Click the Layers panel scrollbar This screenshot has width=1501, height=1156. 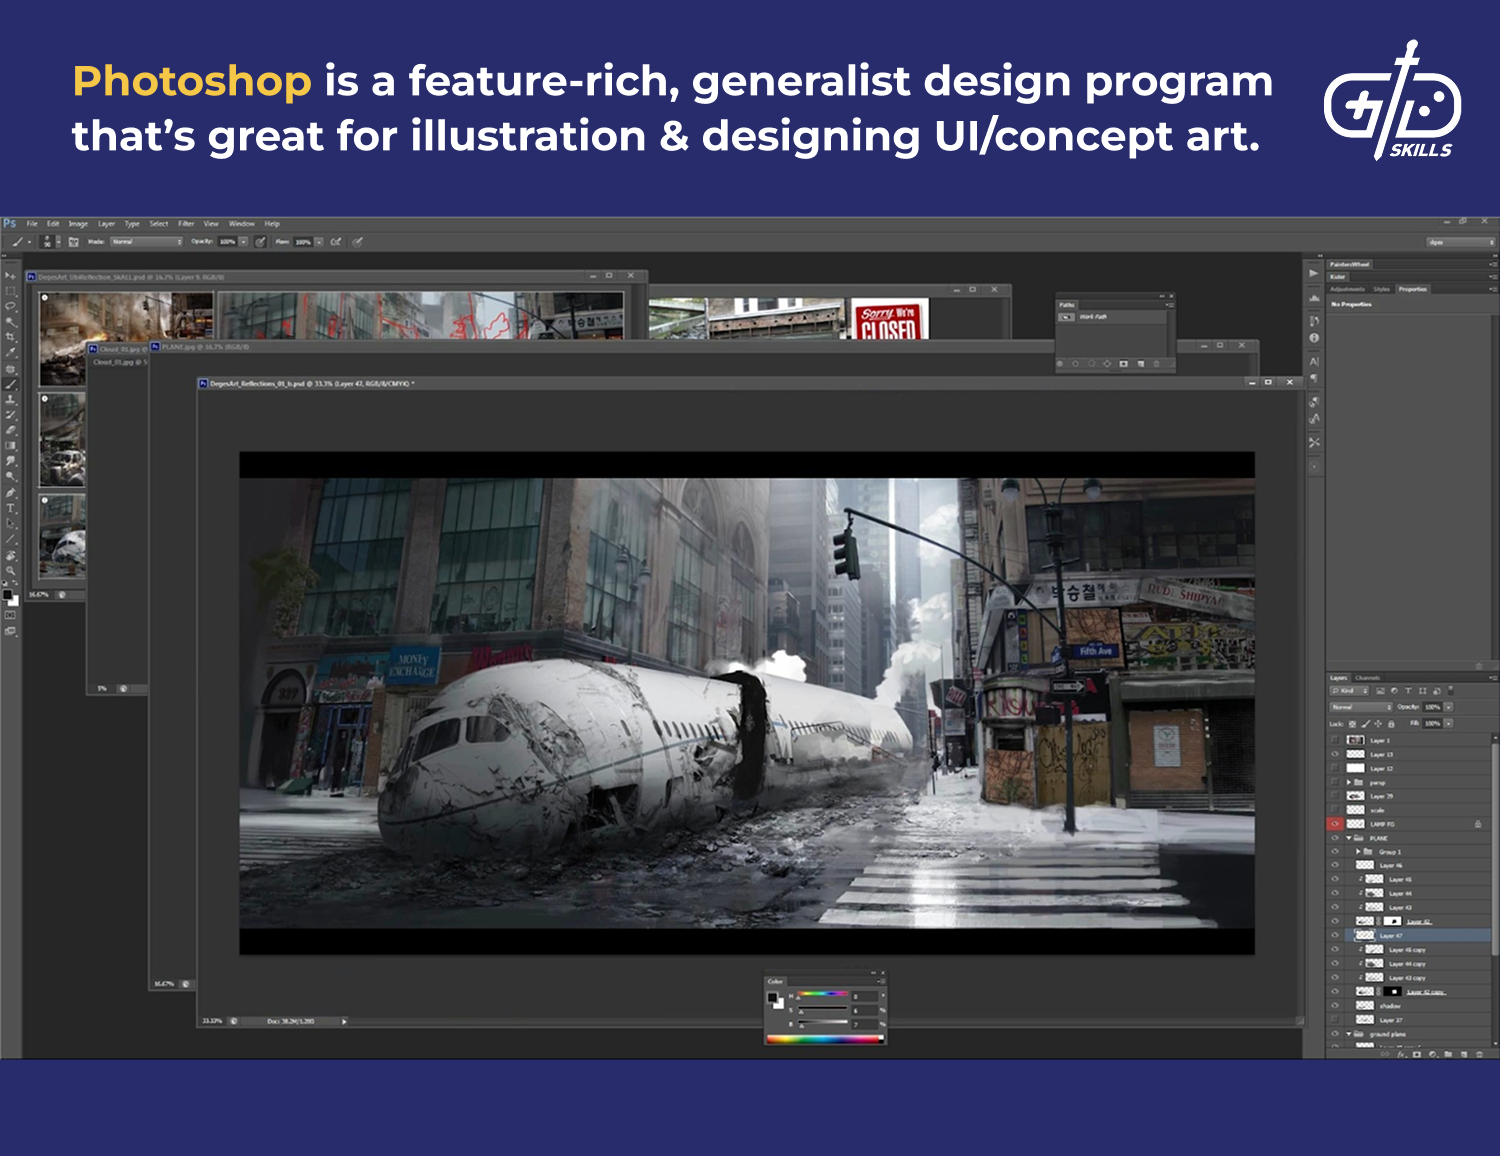coord(1496,850)
